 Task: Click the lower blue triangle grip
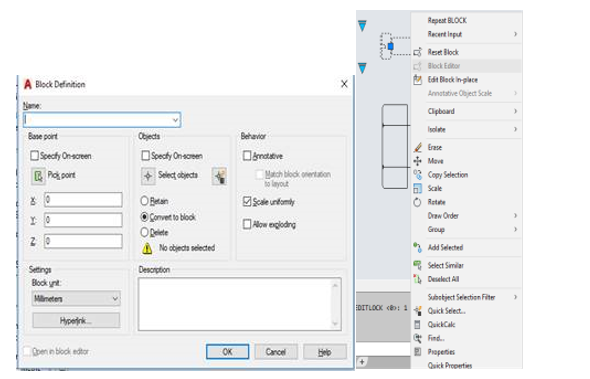362,68
